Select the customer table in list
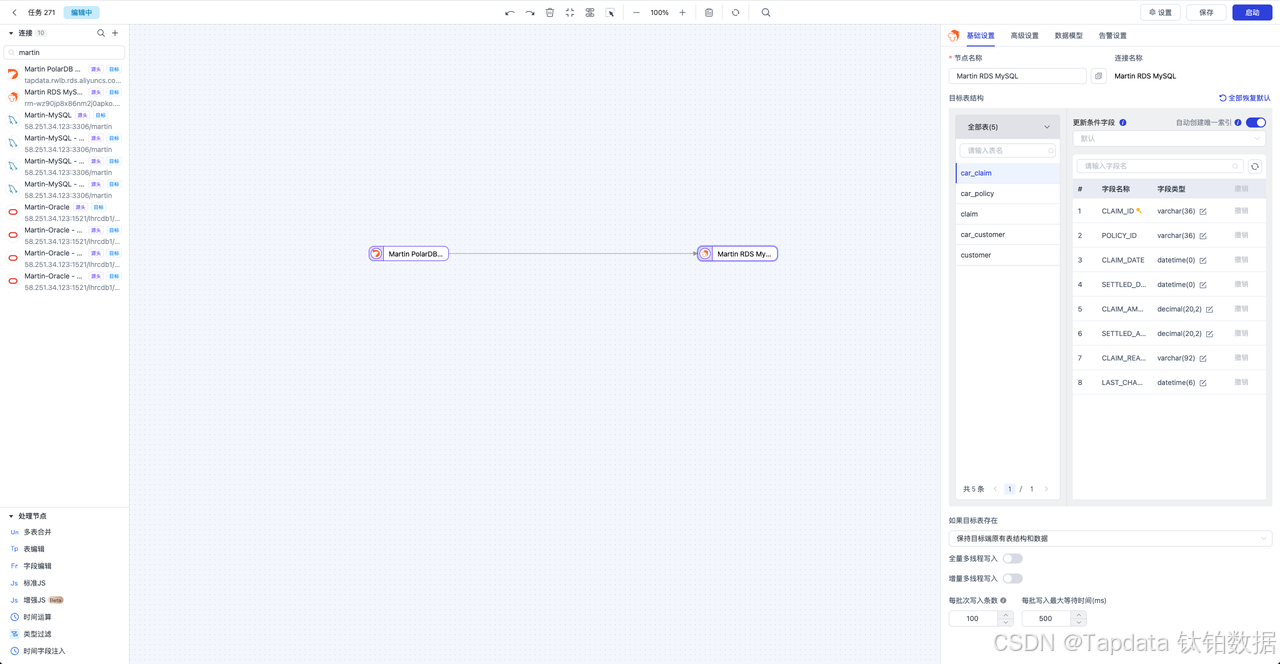1280x664 pixels. tap(1008, 255)
